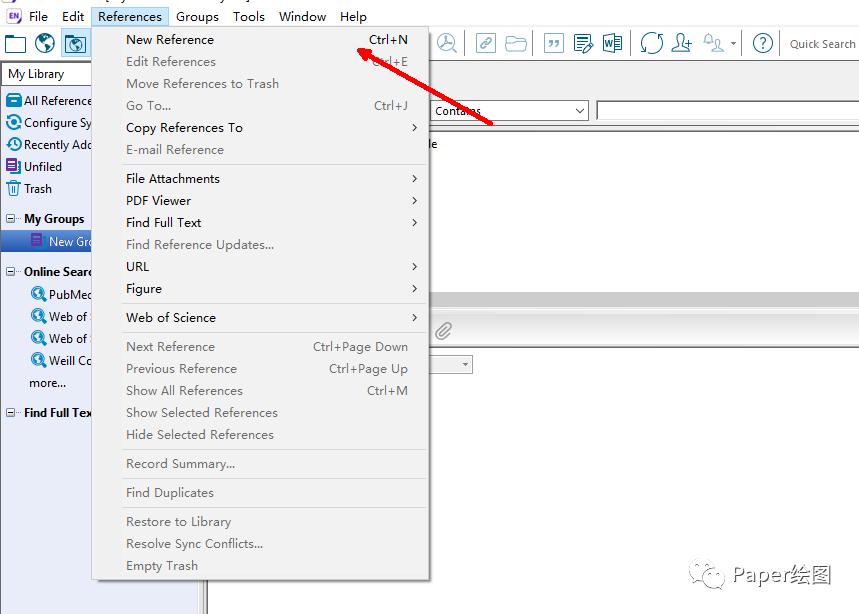Click the Activity Feed bell icon
Image resolution: width=859 pixels, height=614 pixels.
tap(713, 43)
